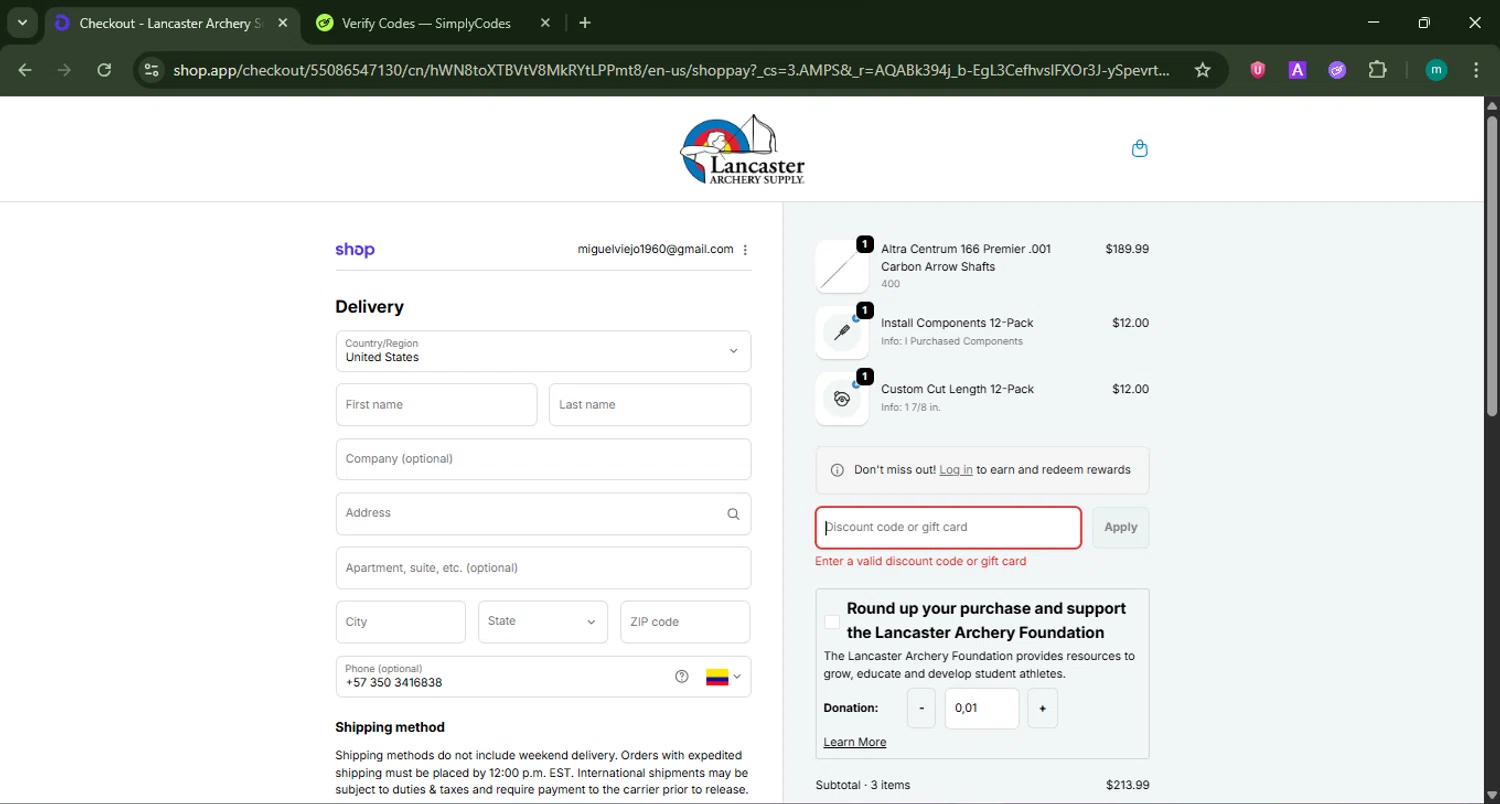Decrease donation with minus button
This screenshot has width=1500, height=804.
tap(922, 708)
